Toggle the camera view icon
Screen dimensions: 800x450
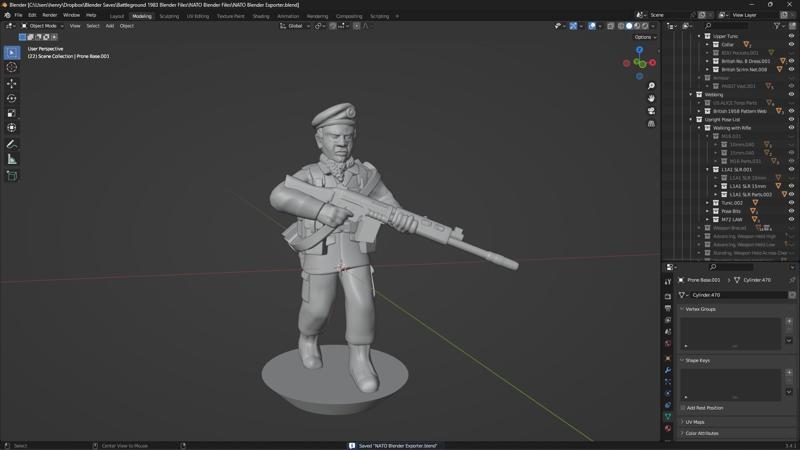click(x=651, y=111)
